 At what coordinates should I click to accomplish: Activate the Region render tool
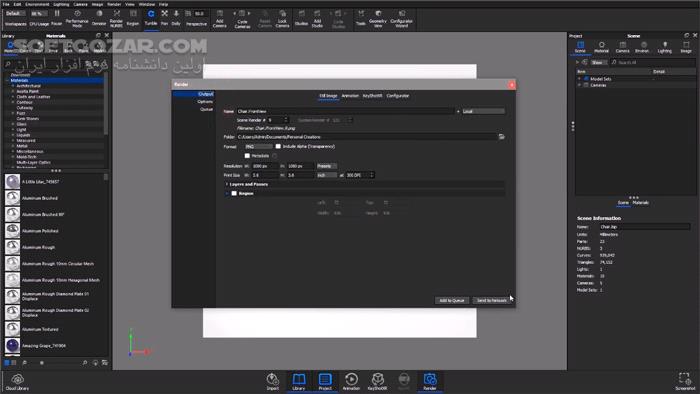(133, 17)
